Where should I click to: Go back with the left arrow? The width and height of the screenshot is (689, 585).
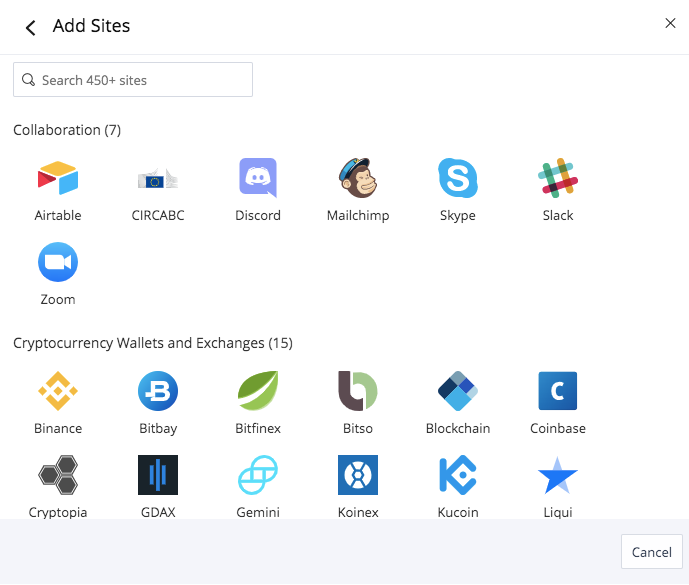pos(30,28)
